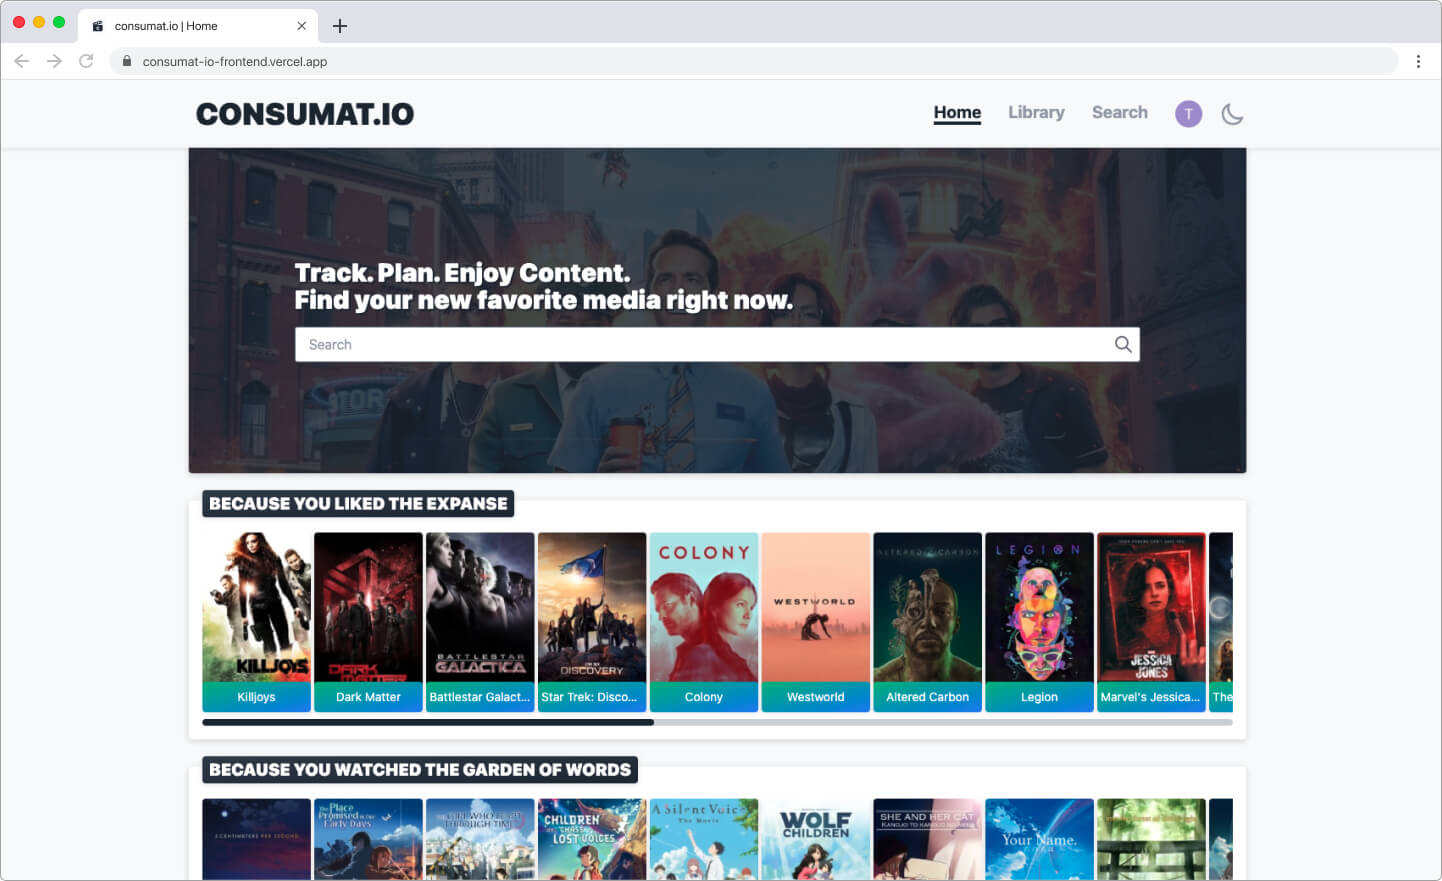Reload the page with the refresh icon

(86, 61)
